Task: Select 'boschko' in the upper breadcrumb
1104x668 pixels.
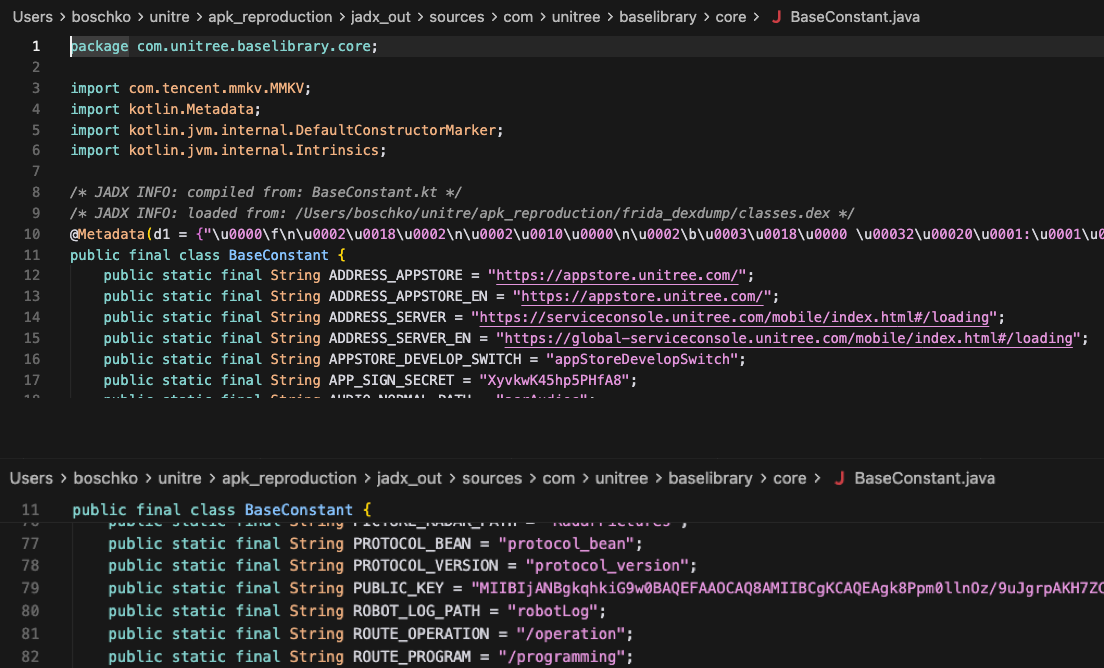Action: [101, 17]
